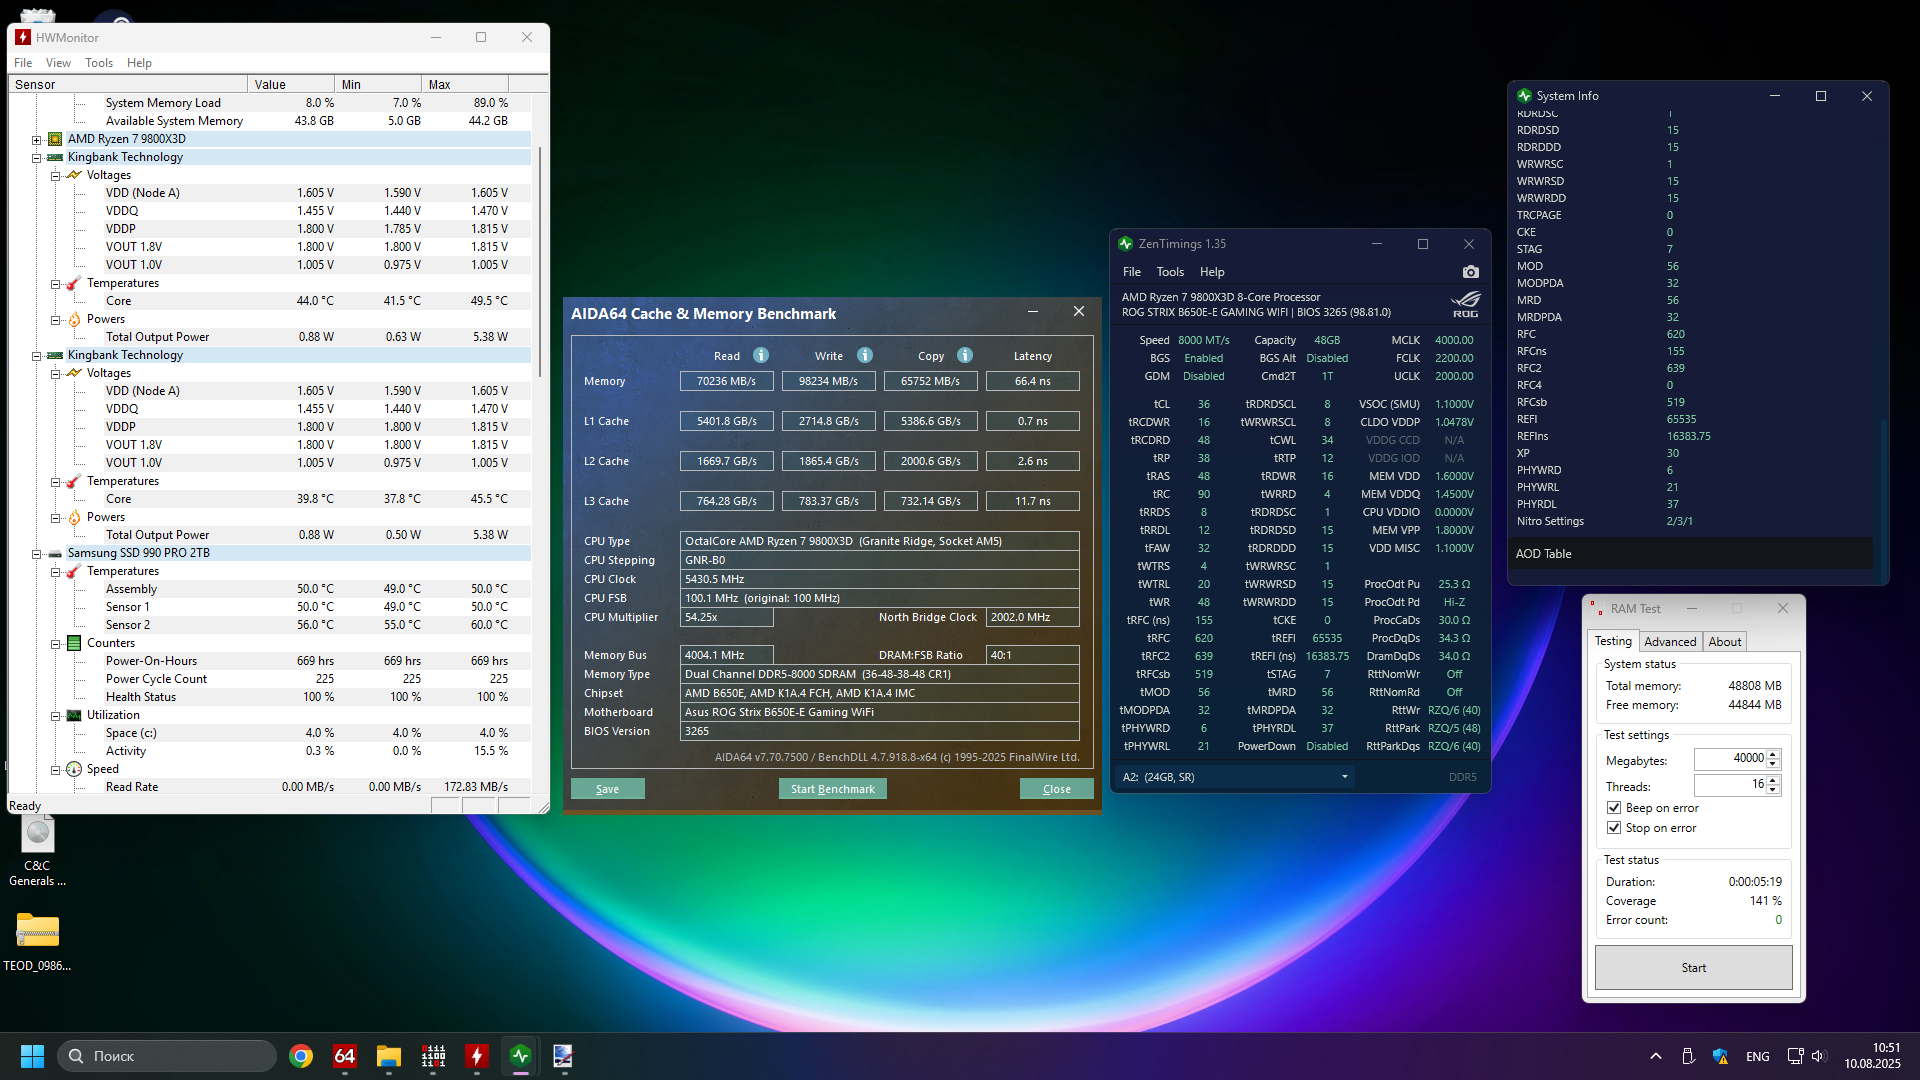1920x1080 pixels.
Task: Increase Megabytes value with up arrow
Action: (1773, 754)
